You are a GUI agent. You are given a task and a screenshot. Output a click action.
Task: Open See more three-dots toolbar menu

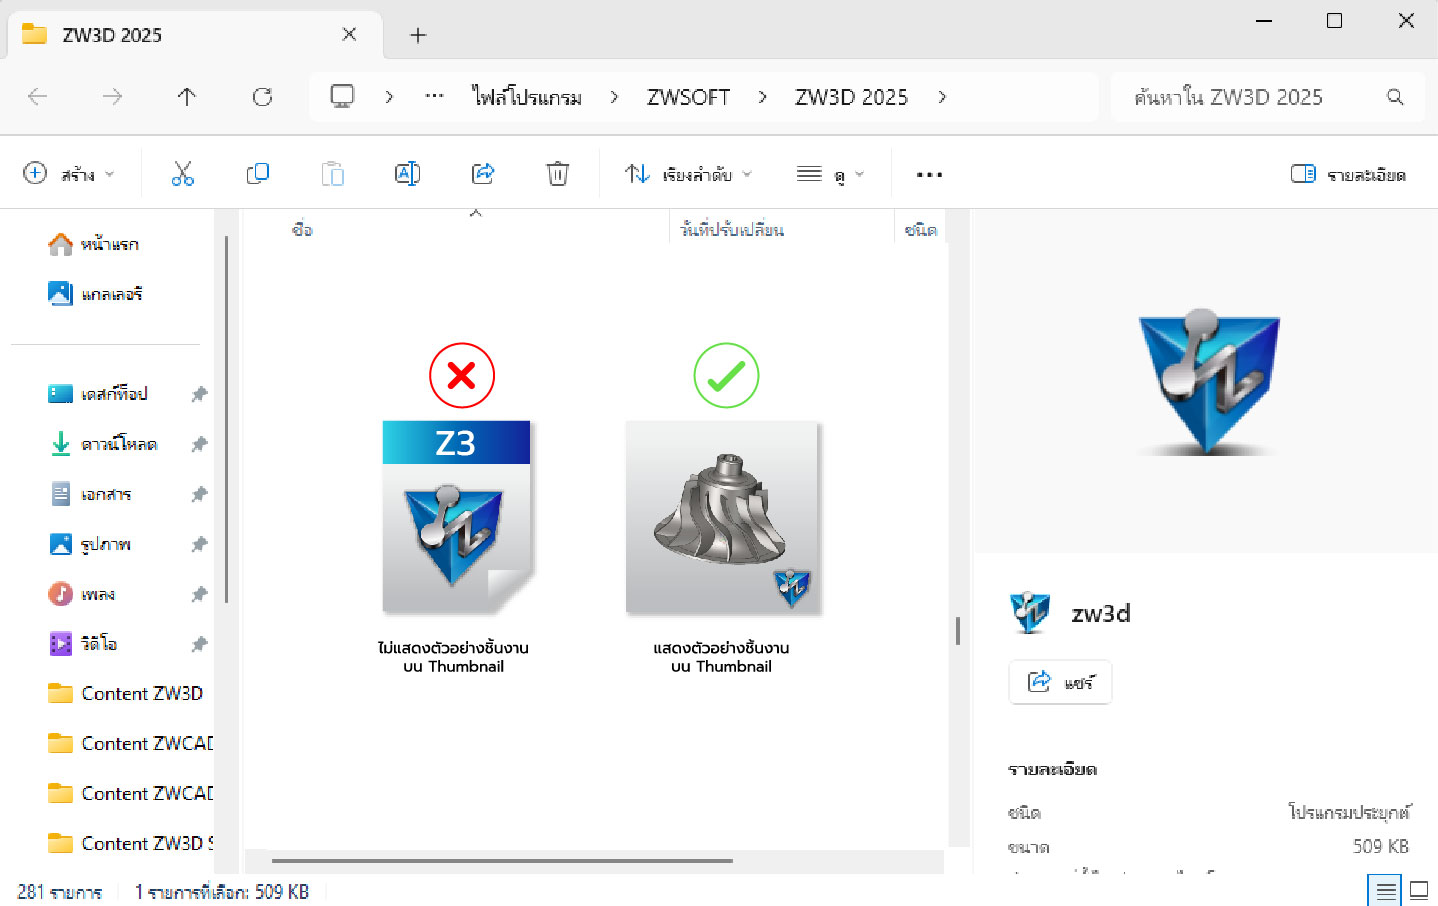click(929, 174)
